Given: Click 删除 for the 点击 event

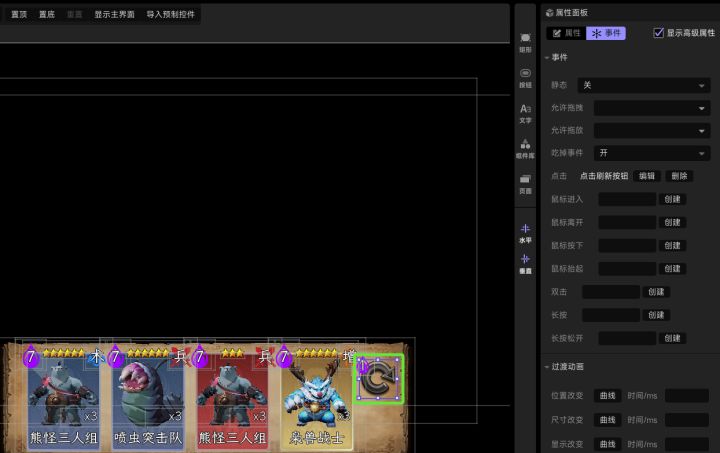Looking at the screenshot, I should tap(679, 176).
